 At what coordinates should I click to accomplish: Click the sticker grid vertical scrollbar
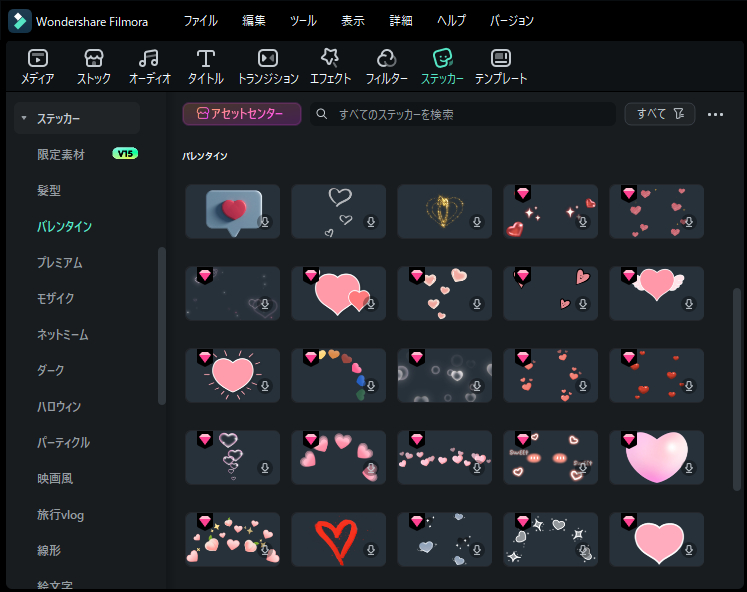tap(738, 380)
